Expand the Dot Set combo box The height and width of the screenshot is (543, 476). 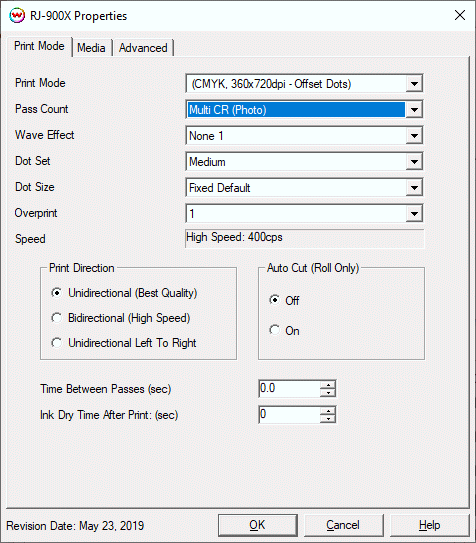414,162
